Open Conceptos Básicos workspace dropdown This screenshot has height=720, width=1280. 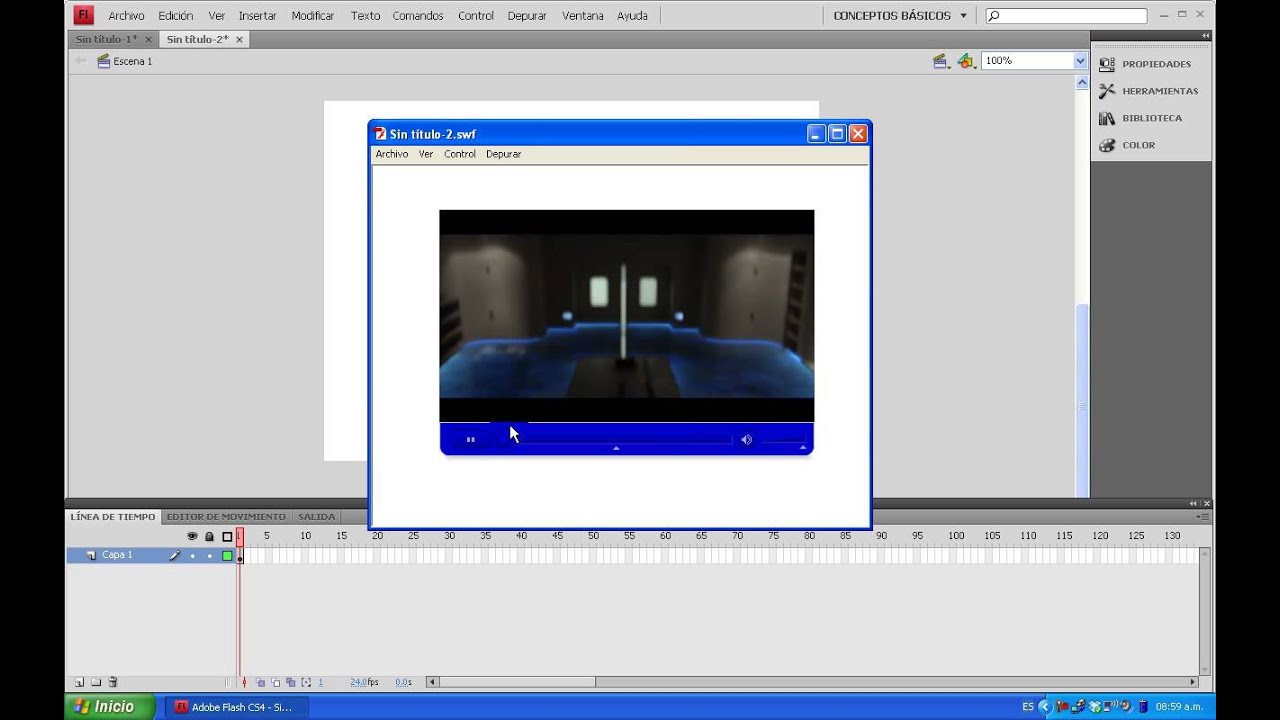[x=900, y=16]
